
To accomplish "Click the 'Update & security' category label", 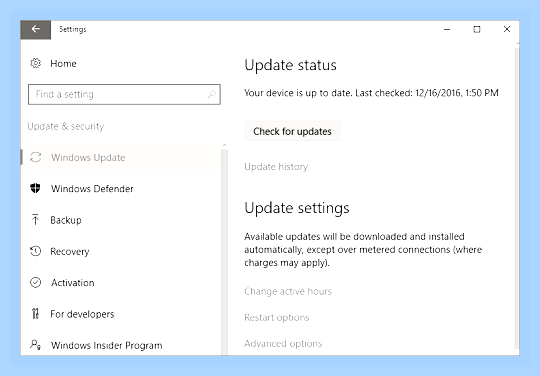I will click(x=65, y=126).
